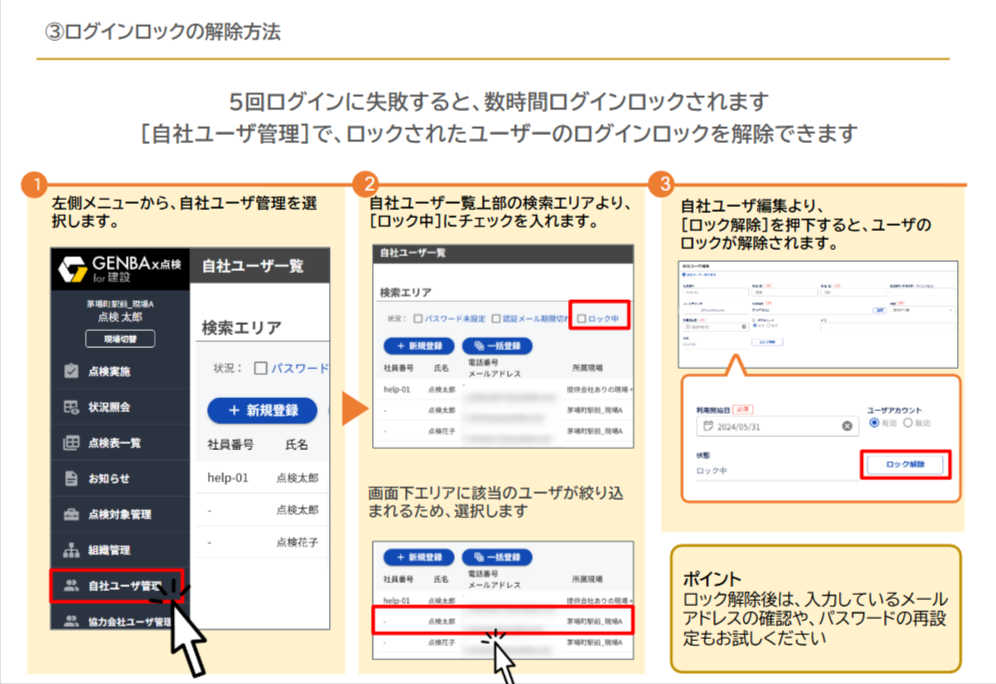The height and width of the screenshot is (684, 996).
Task: Click the 点検表一覧 table icon
Action: 71,443
